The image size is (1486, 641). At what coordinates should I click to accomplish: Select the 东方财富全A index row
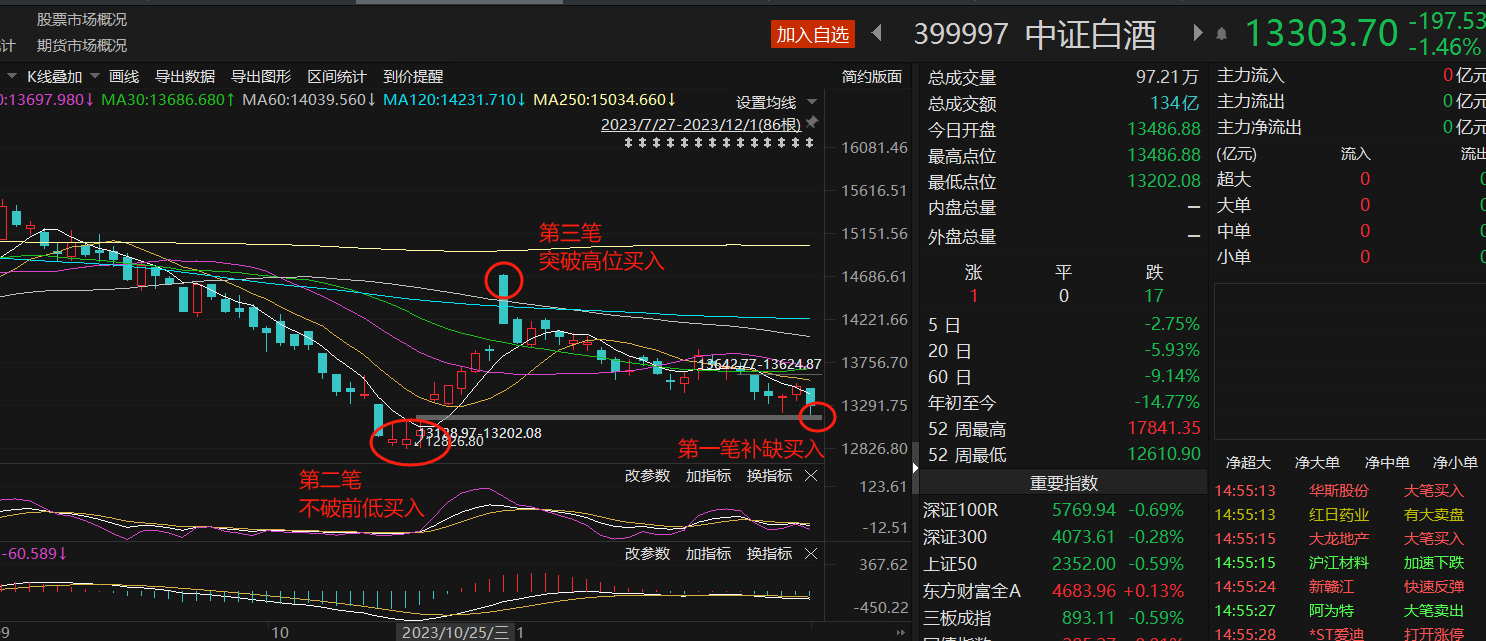[1064, 591]
